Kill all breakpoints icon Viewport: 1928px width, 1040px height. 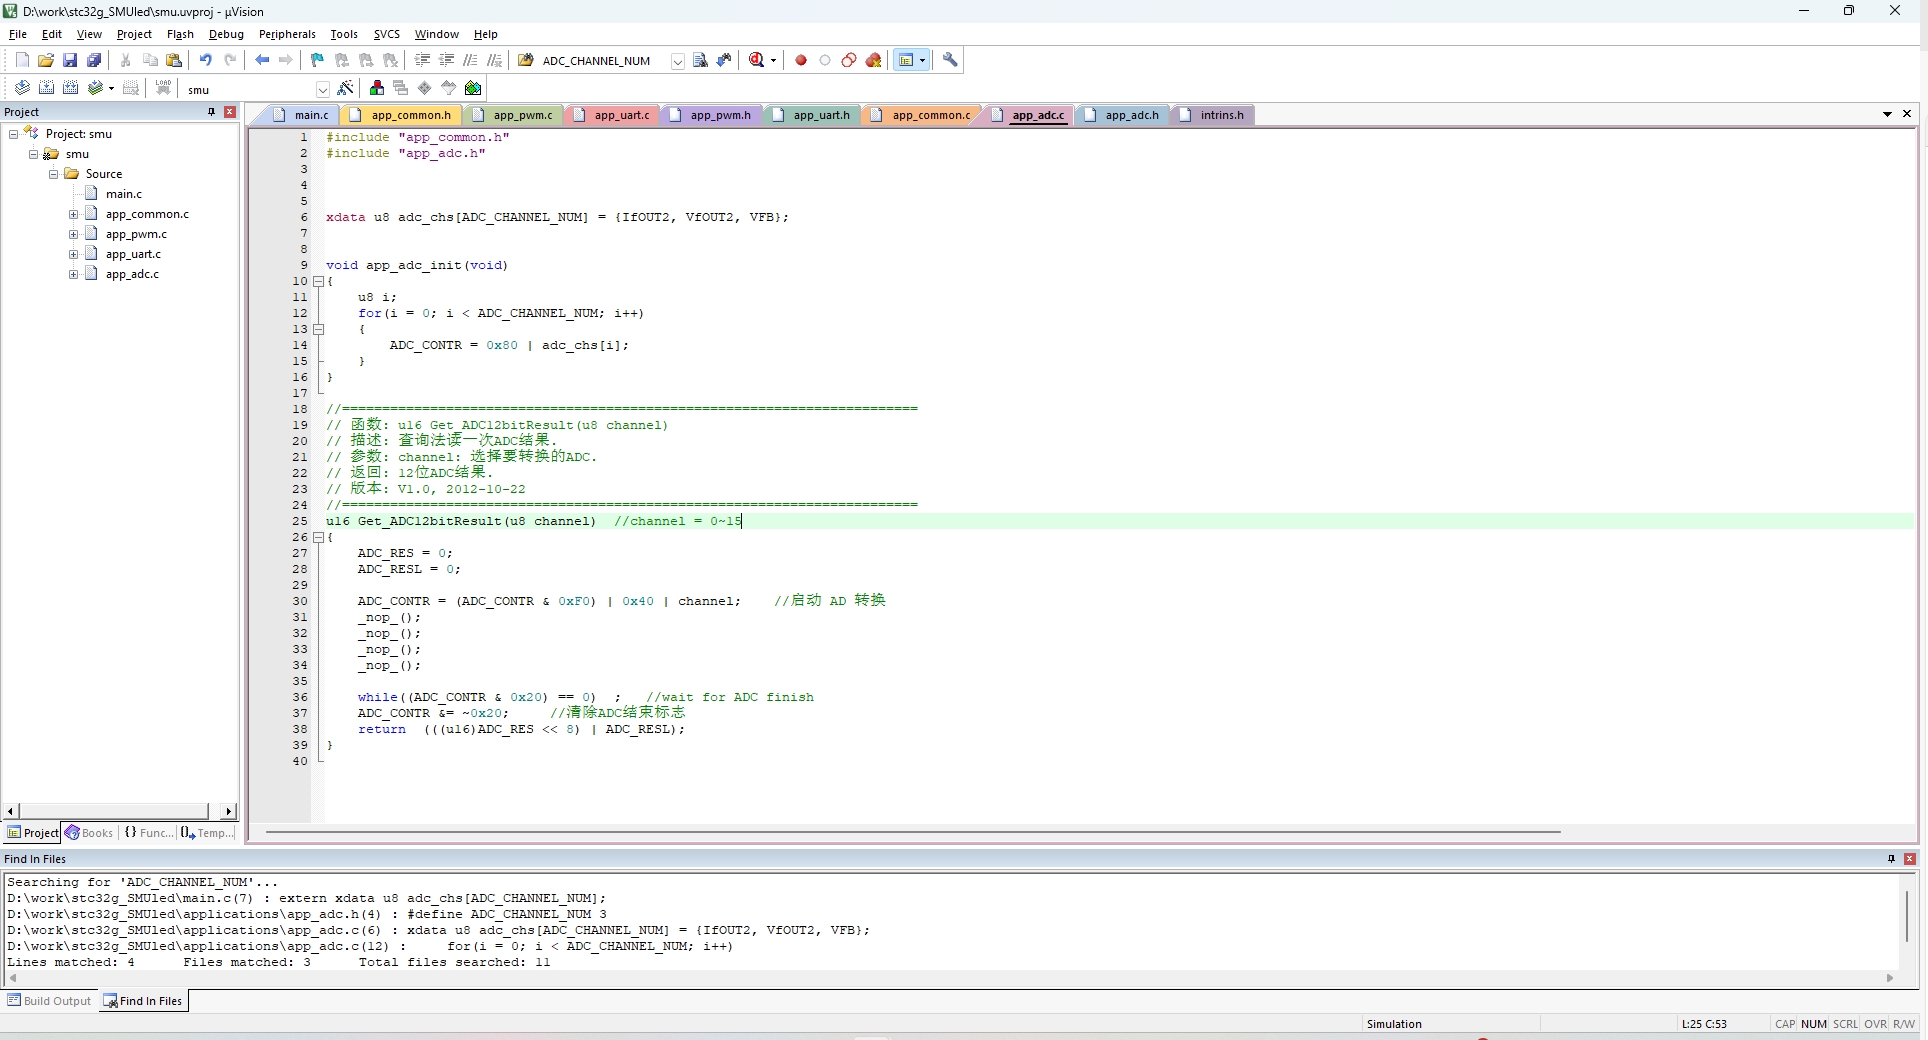pyautogui.click(x=874, y=60)
